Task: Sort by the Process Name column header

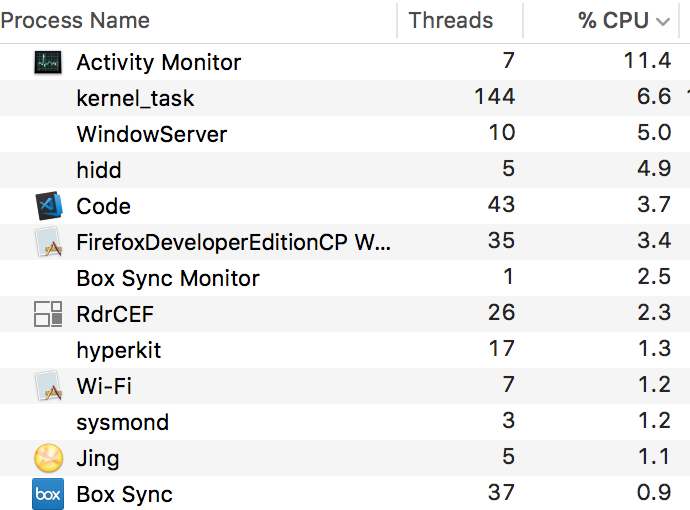Action: 75,20
